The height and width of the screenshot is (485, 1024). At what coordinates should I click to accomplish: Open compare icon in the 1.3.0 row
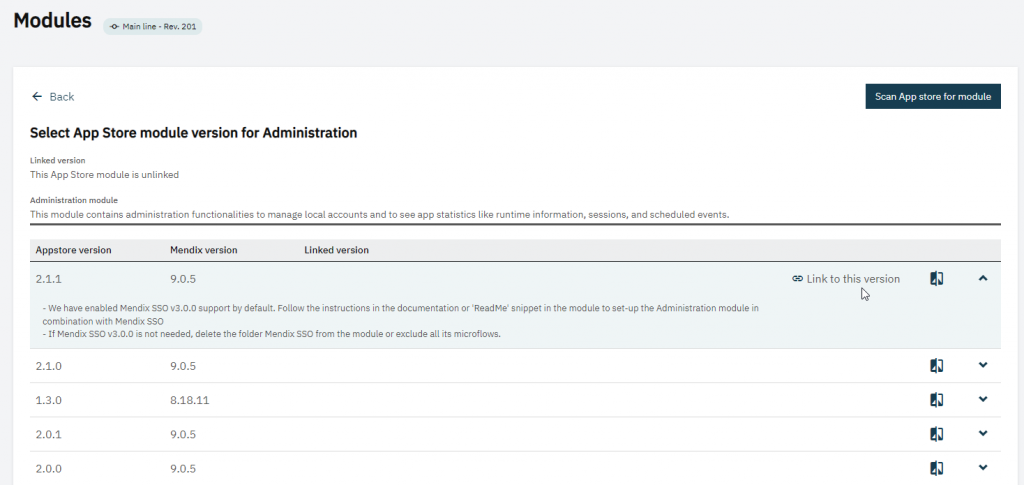tap(936, 400)
